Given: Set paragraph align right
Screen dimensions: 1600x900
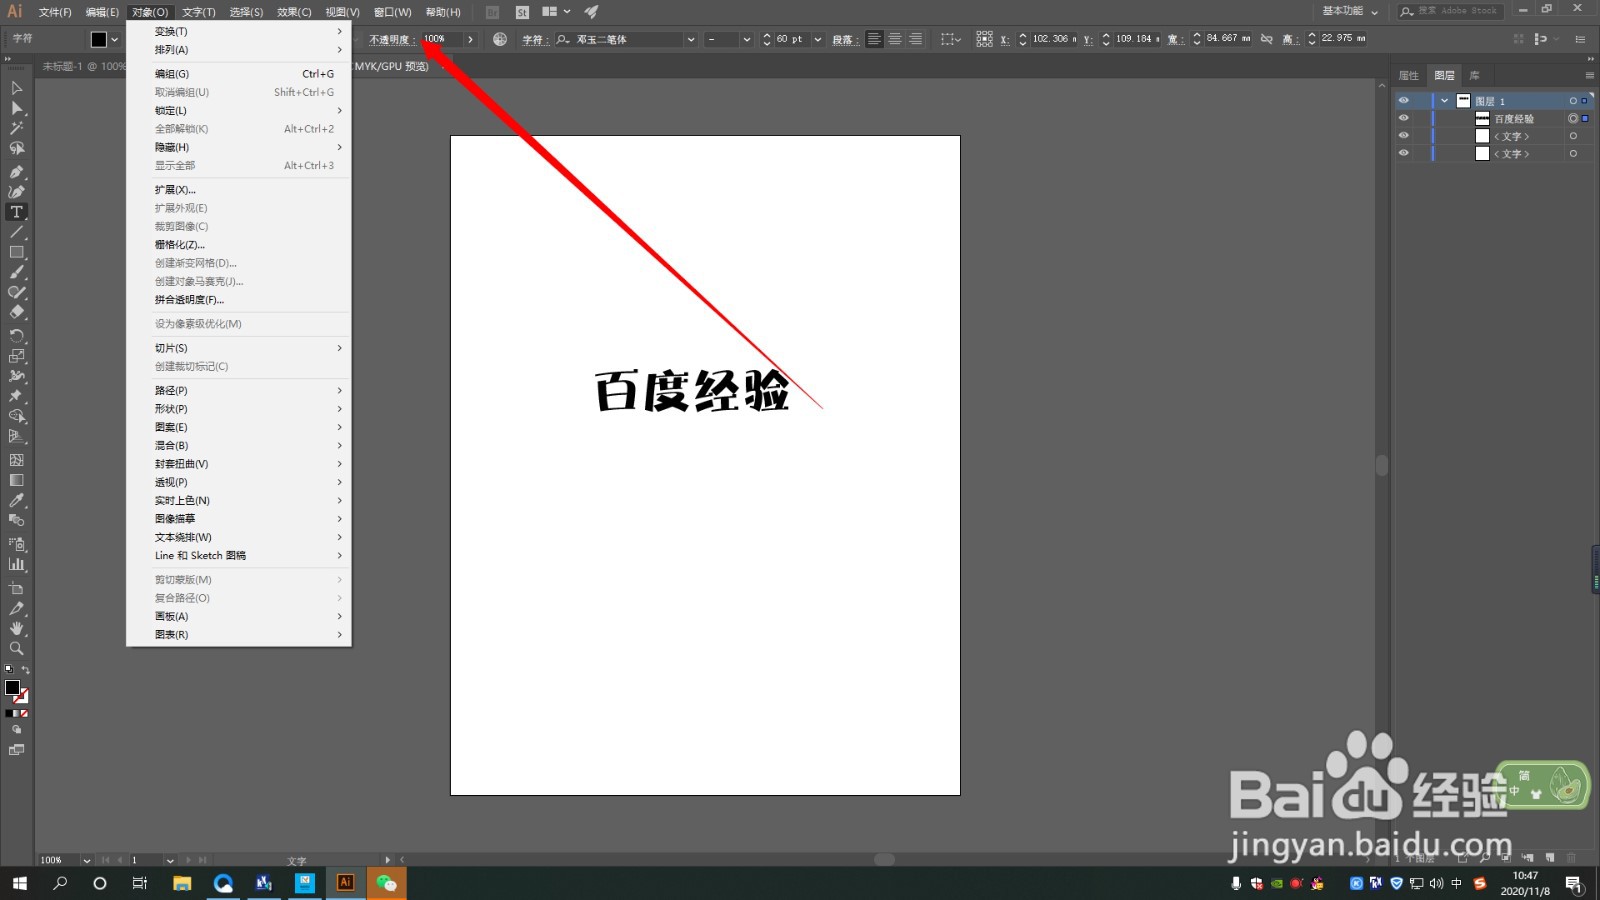Looking at the screenshot, I should point(915,39).
